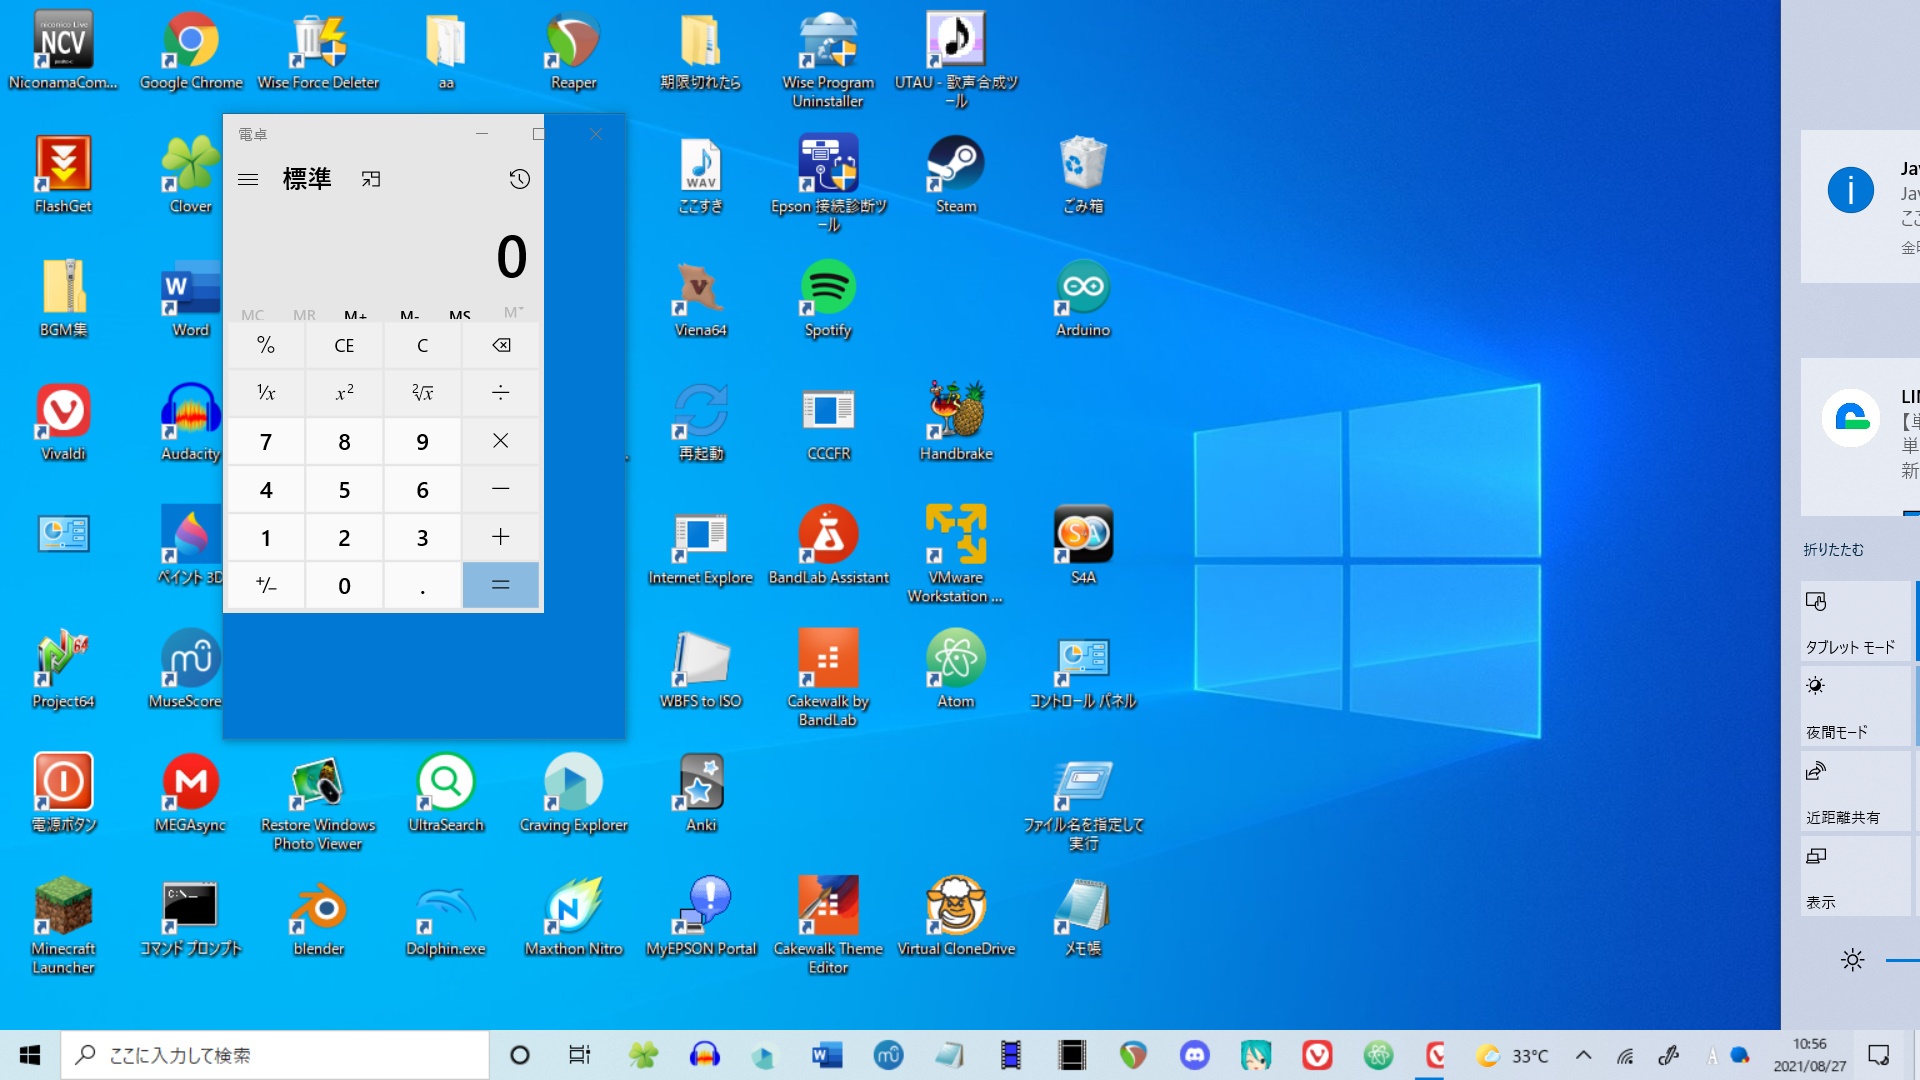
Task: Click the reciprocal 1/x key
Action: tap(266, 393)
